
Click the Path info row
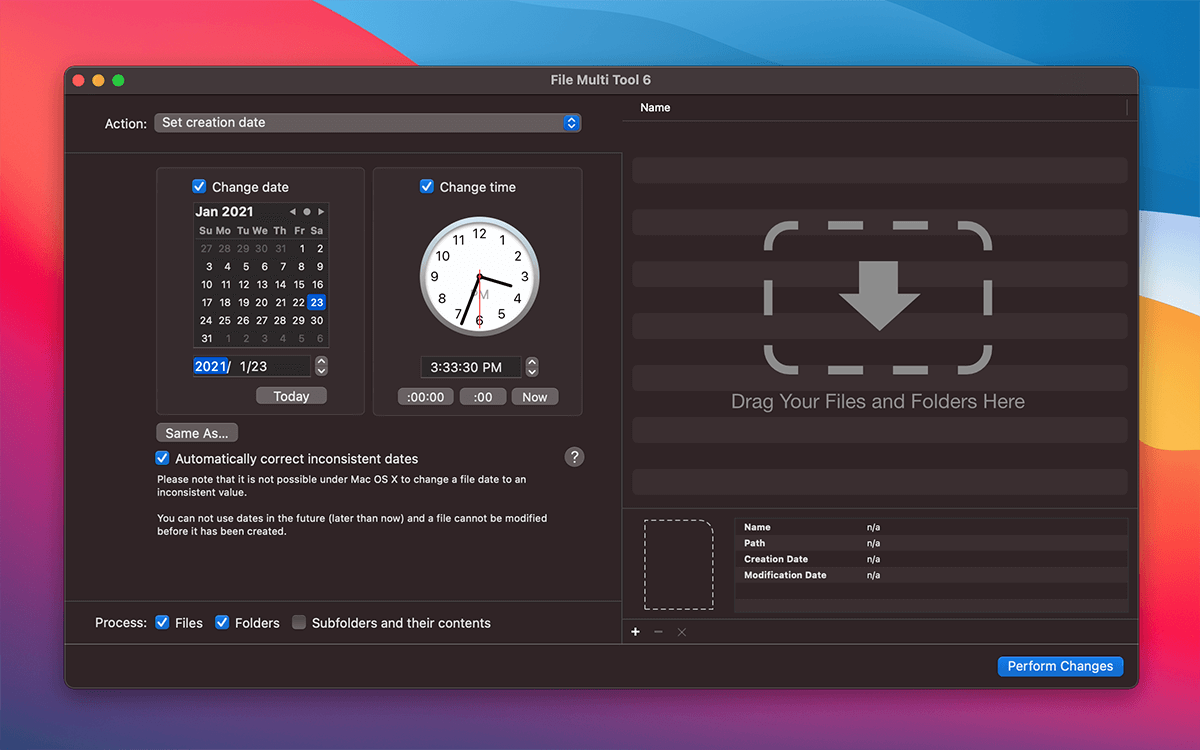coord(931,543)
